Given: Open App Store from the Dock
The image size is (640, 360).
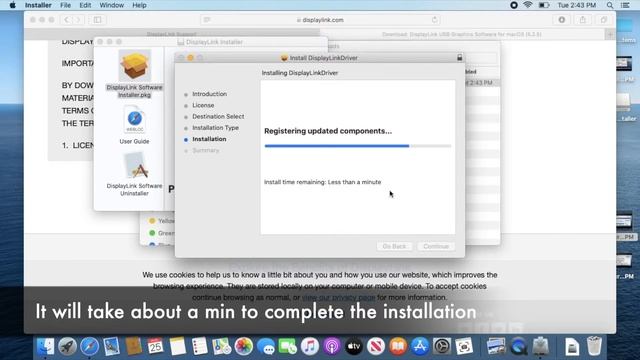Looking at the screenshot, I should (420, 347).
